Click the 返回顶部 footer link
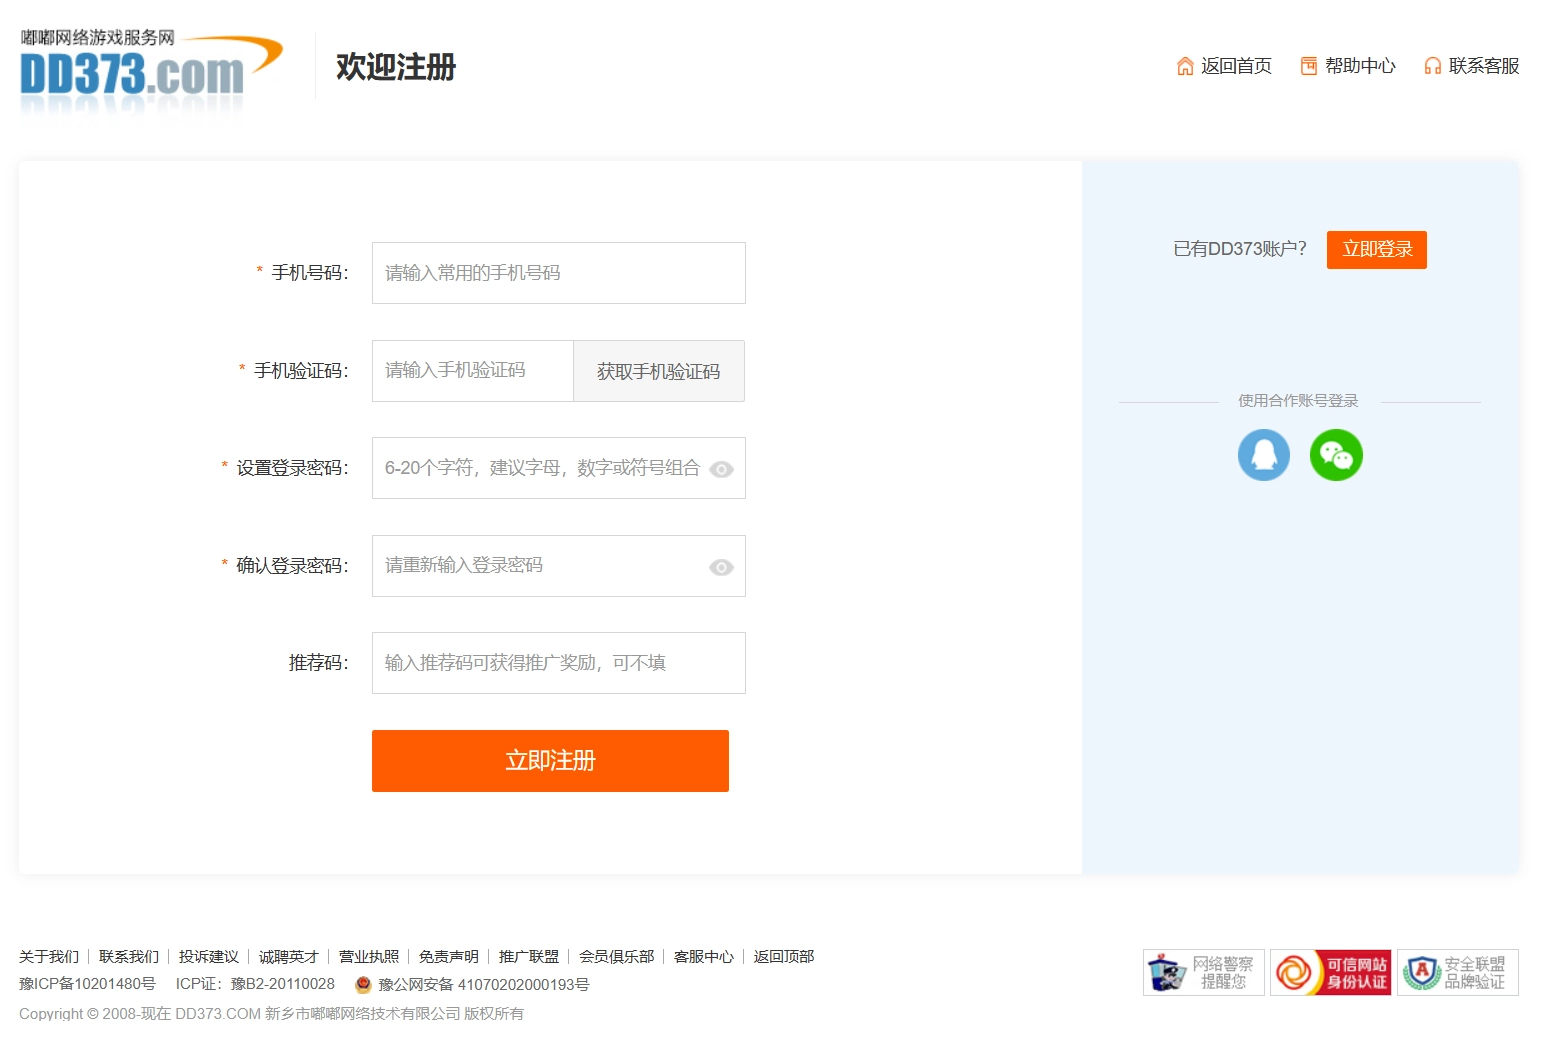 (783, 957)
